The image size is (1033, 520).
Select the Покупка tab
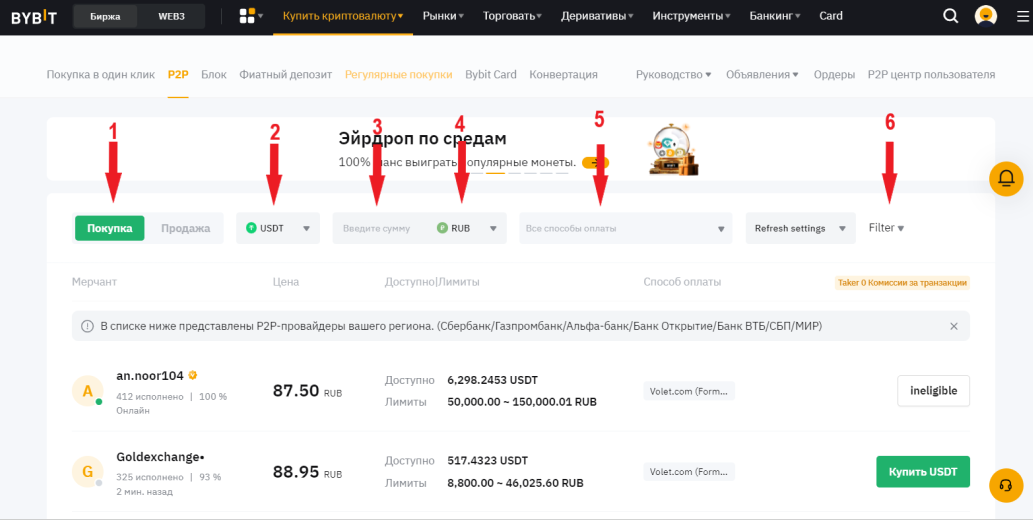coord(109,228)
